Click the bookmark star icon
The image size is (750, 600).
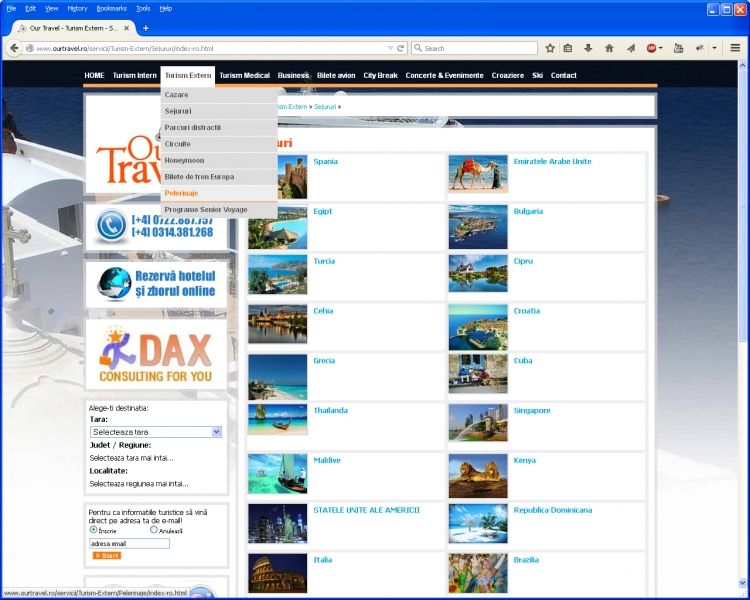550,48
